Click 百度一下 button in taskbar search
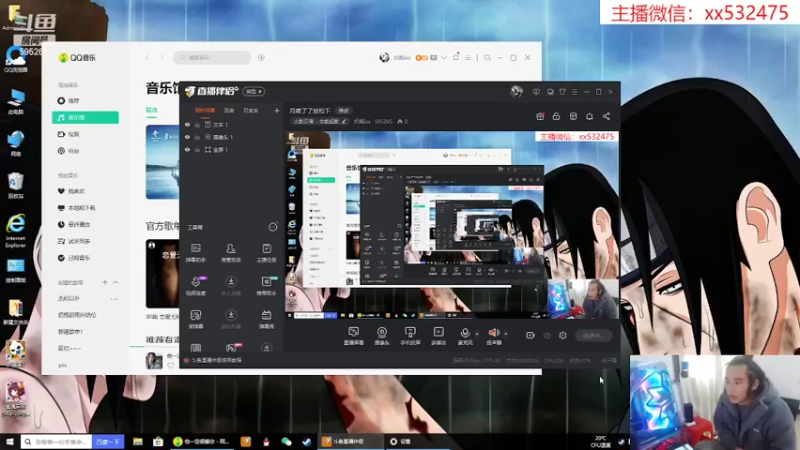Image resolution: width=800 pixels, height=450 pixels. (108, 441)
